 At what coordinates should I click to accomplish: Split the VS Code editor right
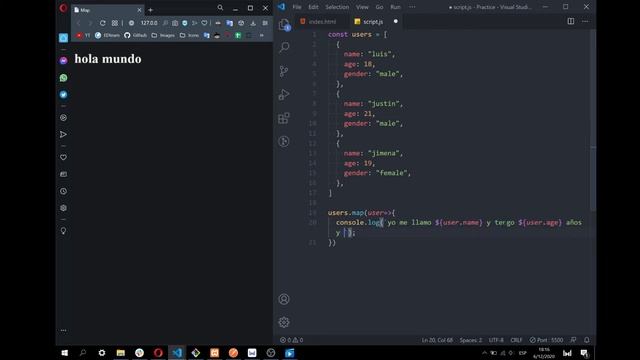(571, 21)
